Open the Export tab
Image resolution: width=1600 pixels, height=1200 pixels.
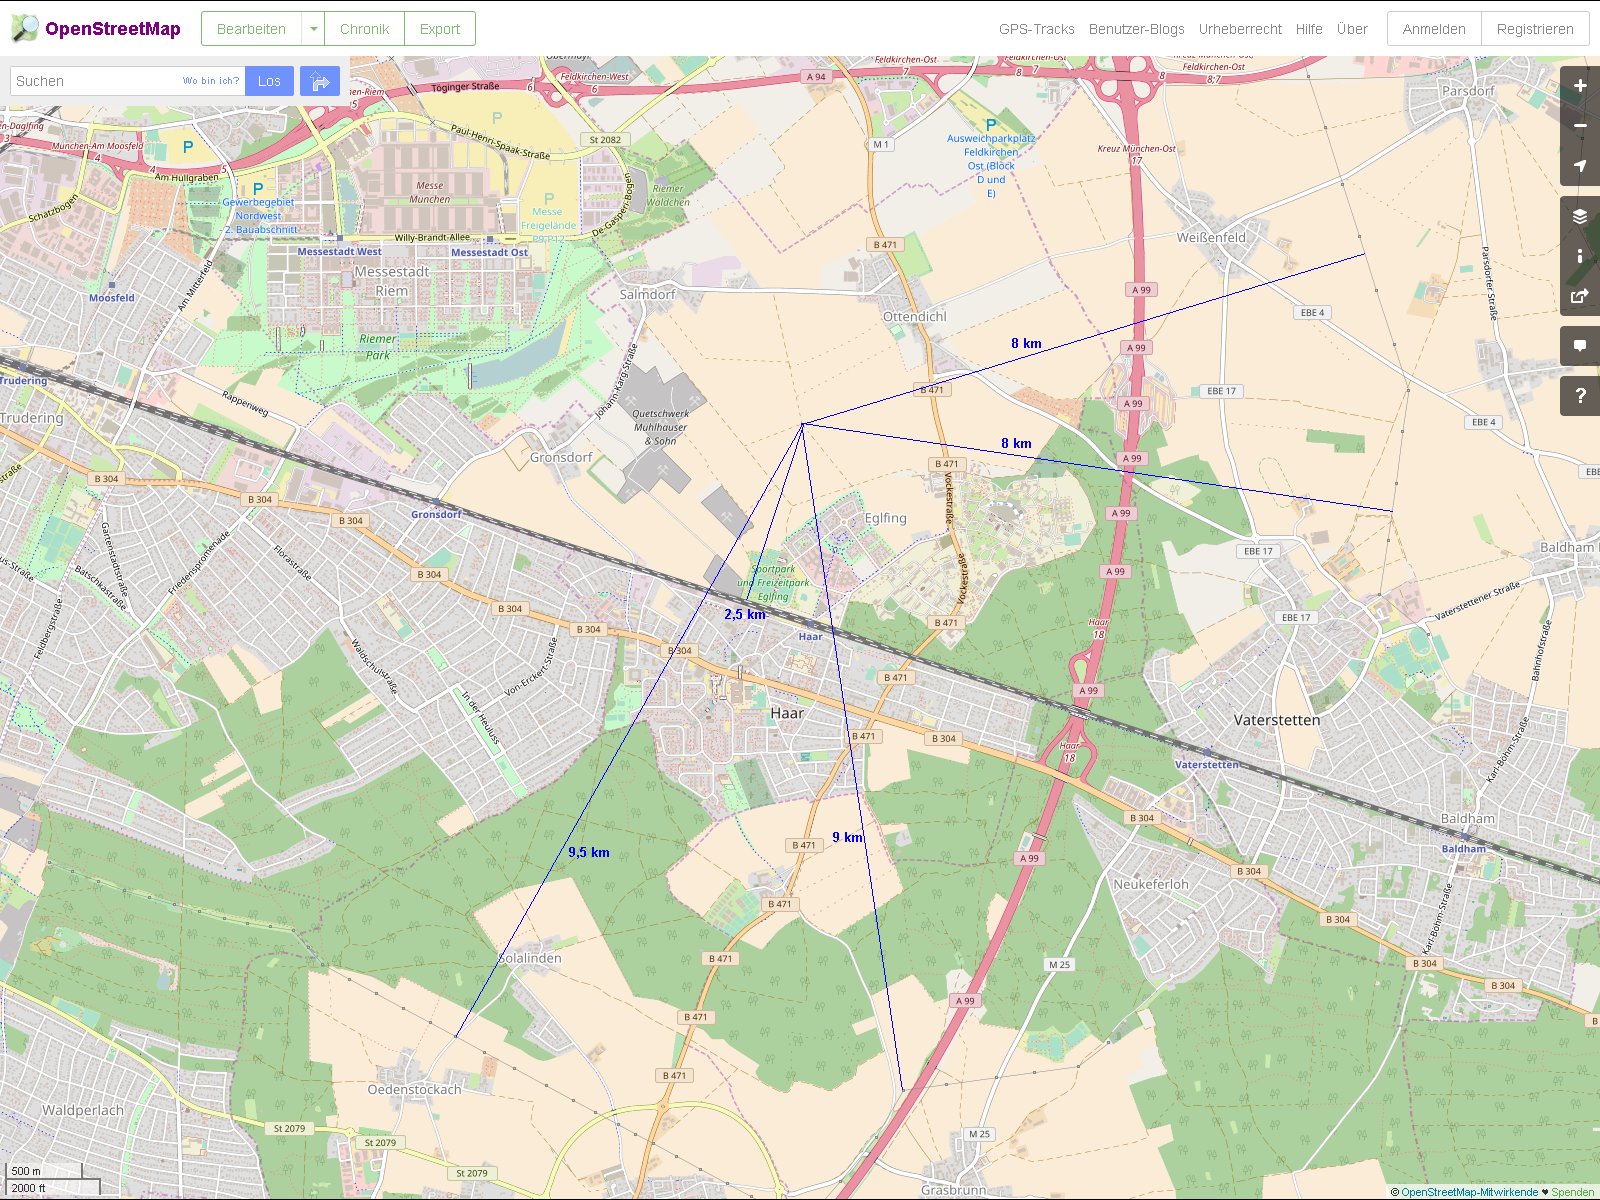(x=440, y=29)
